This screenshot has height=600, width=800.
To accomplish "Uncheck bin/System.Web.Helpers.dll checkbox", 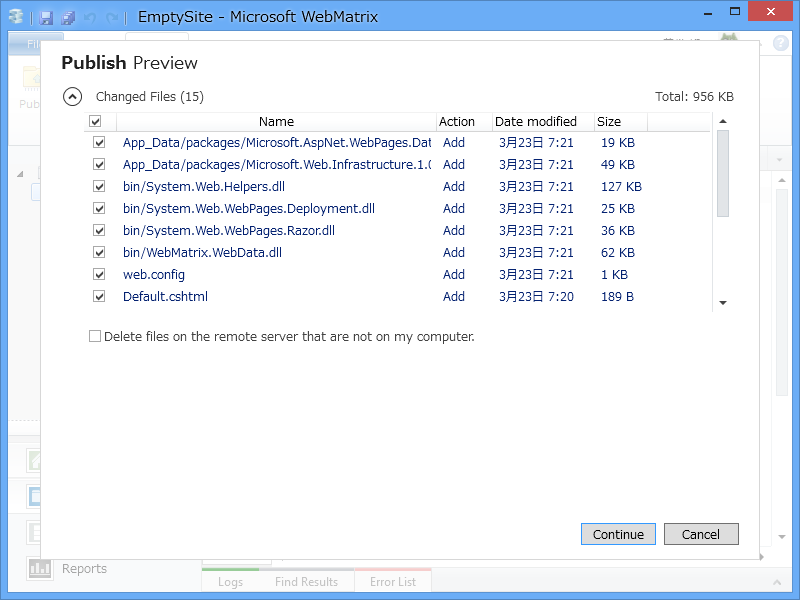I will point(99,186).
